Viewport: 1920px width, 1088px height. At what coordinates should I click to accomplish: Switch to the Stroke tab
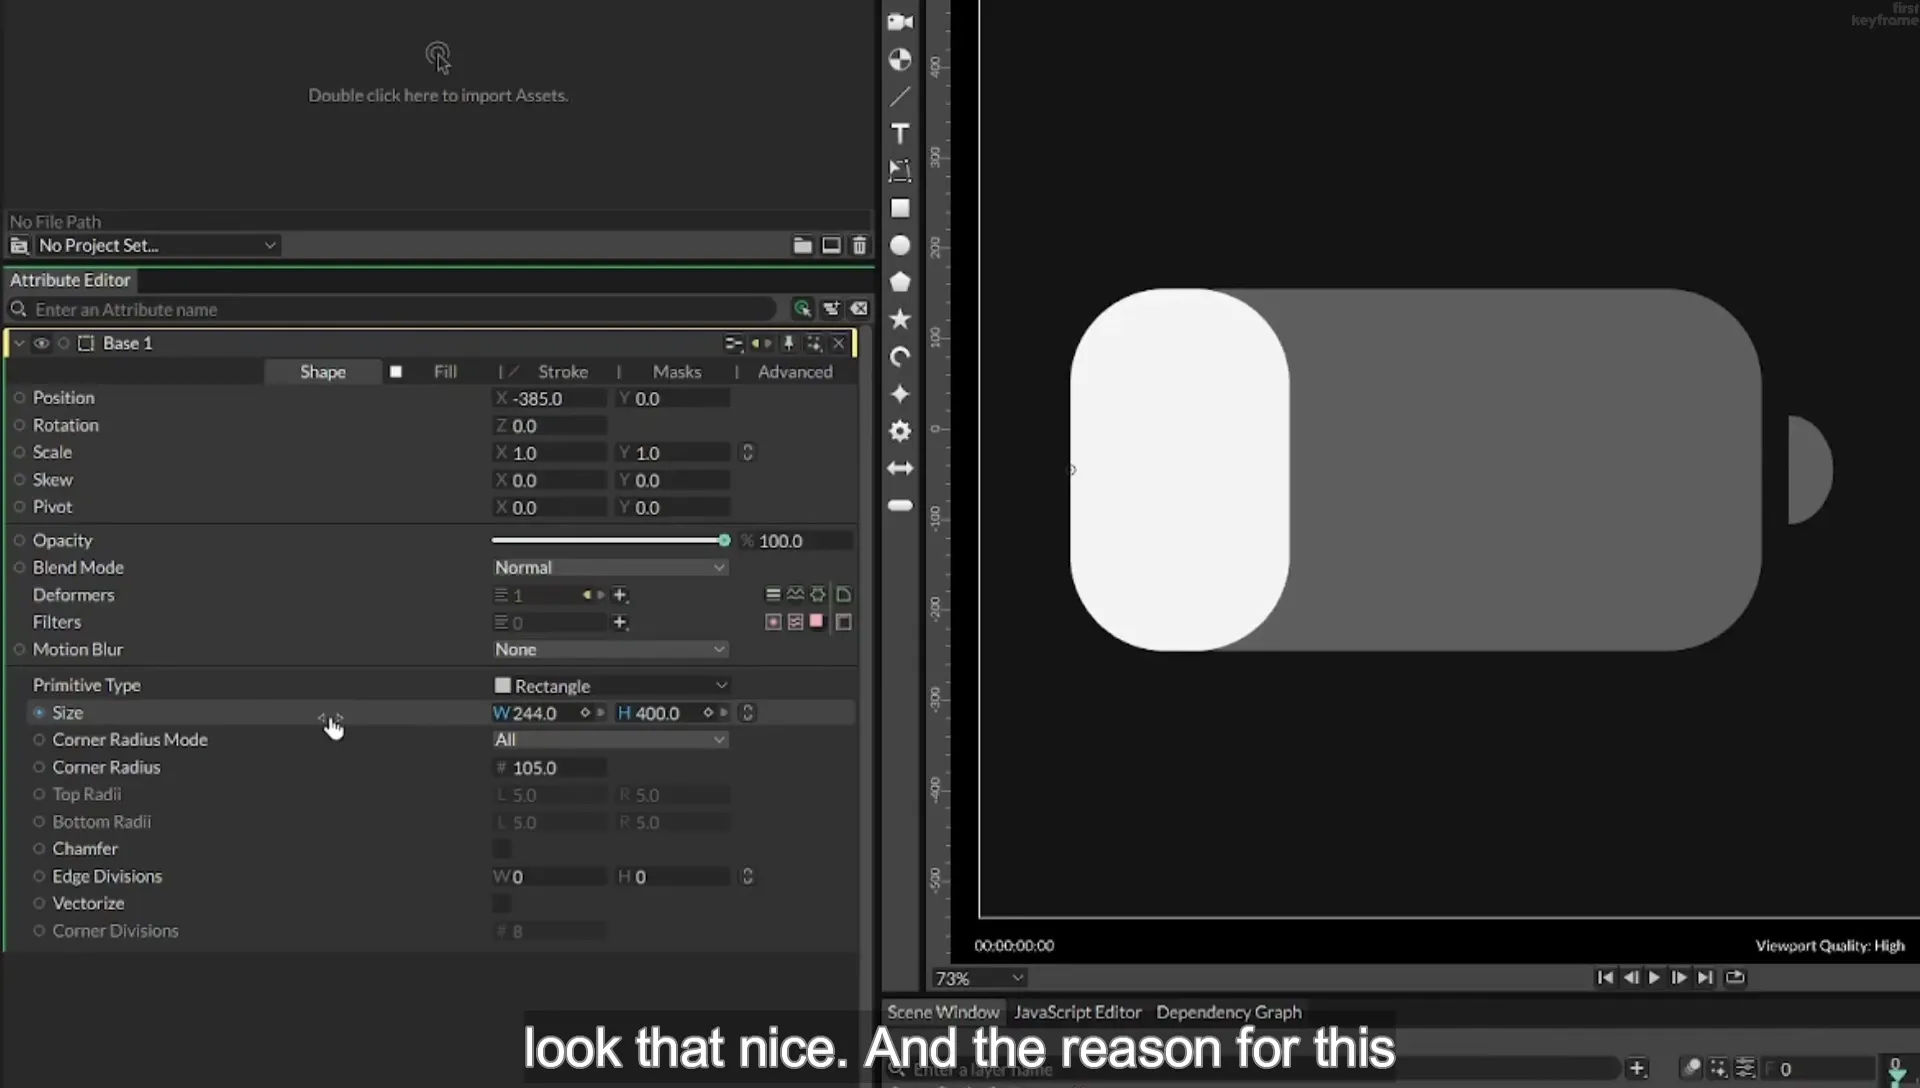tap(563, 371)
